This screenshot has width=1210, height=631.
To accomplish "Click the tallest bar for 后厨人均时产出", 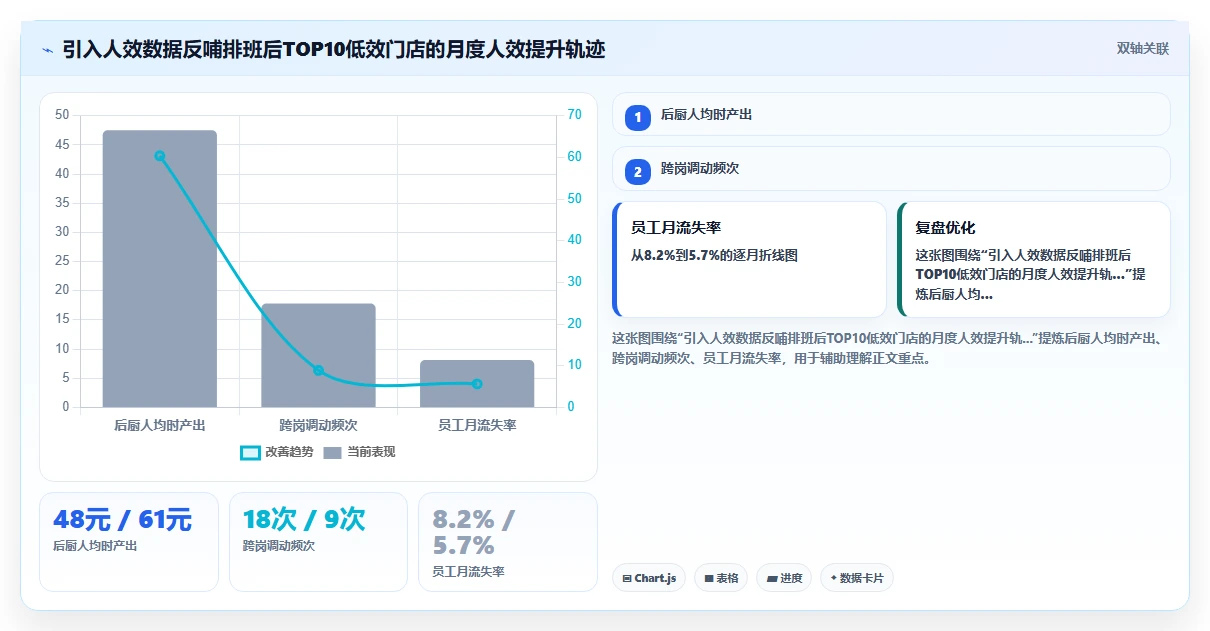I will [159, 268].
